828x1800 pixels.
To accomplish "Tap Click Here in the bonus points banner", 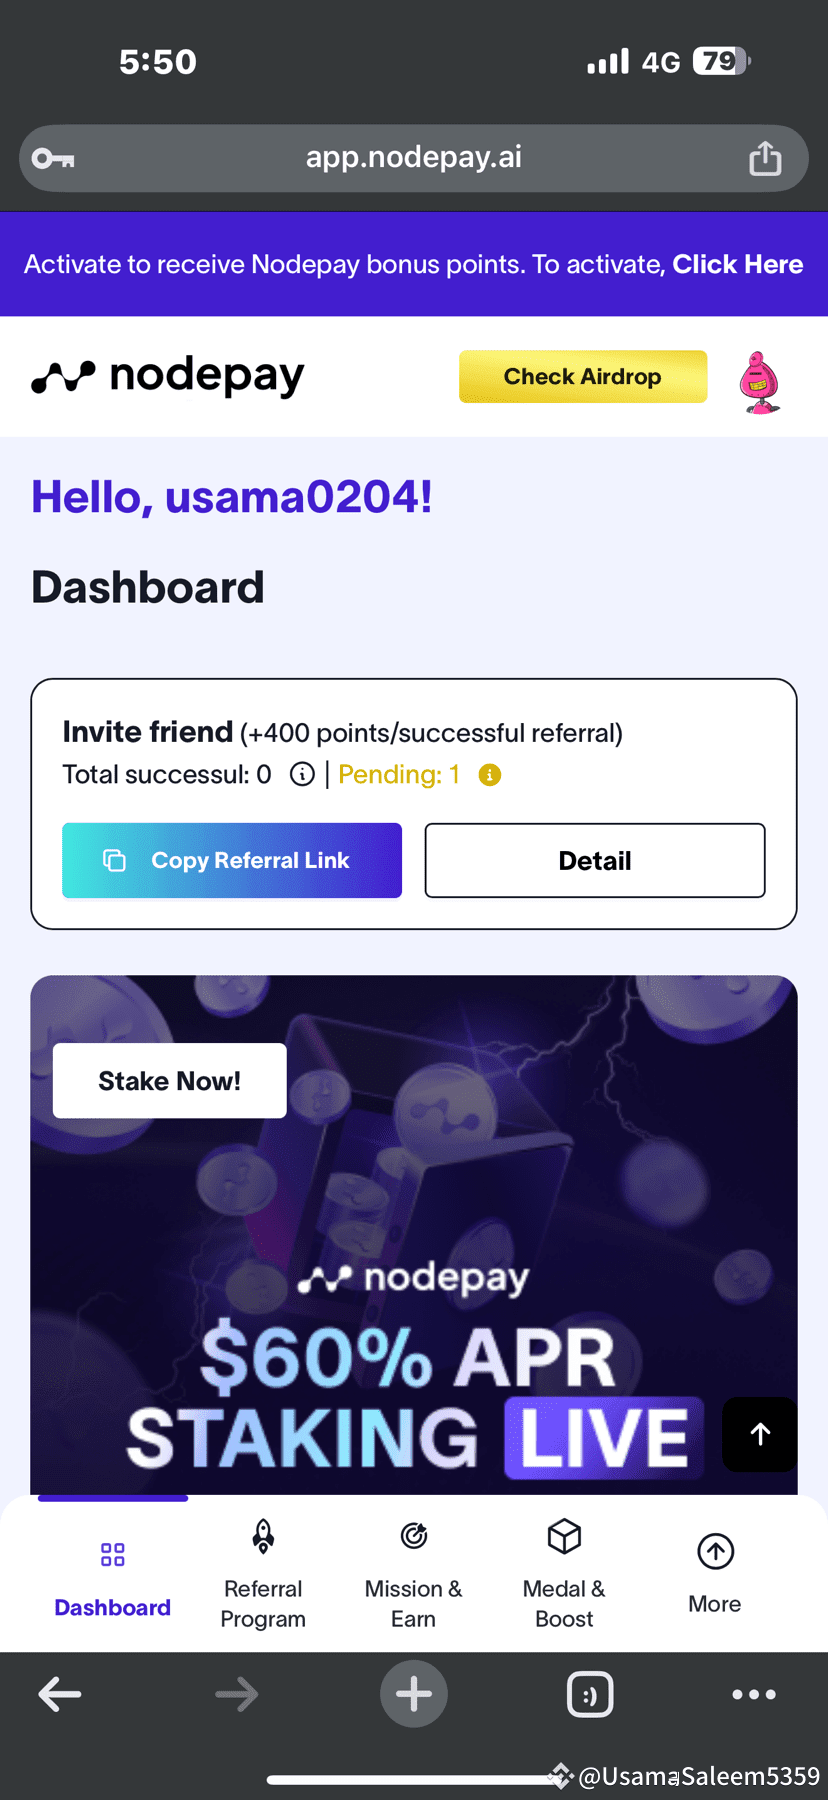I will [x=738, y=264].
